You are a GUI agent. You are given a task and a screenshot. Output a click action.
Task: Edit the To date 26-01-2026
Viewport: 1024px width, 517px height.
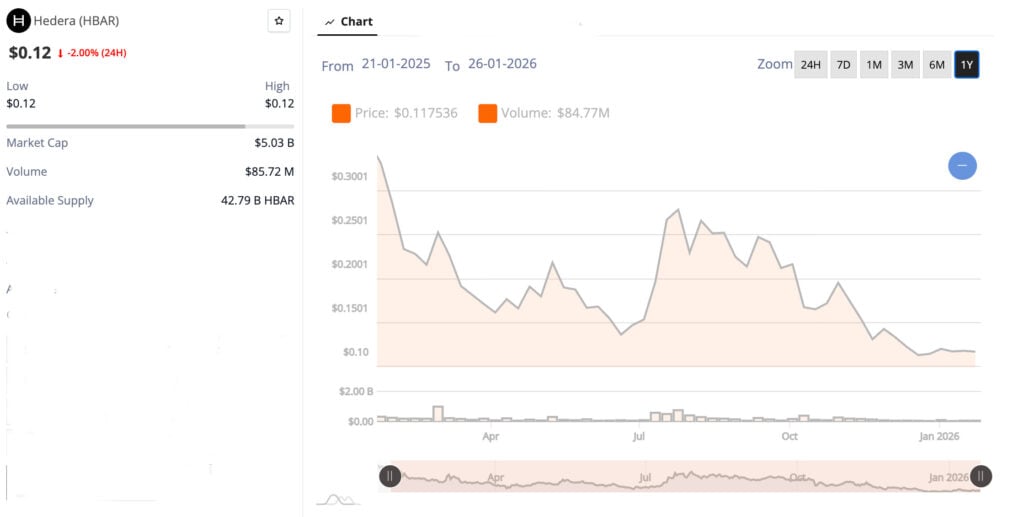502,64
